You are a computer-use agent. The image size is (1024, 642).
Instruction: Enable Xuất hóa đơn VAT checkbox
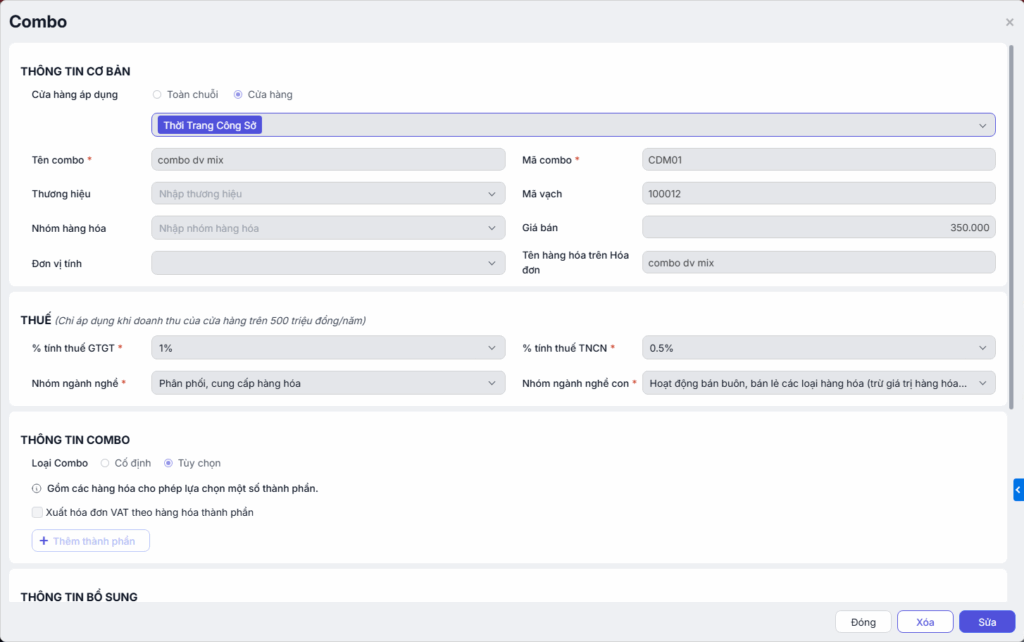[38, 512]
